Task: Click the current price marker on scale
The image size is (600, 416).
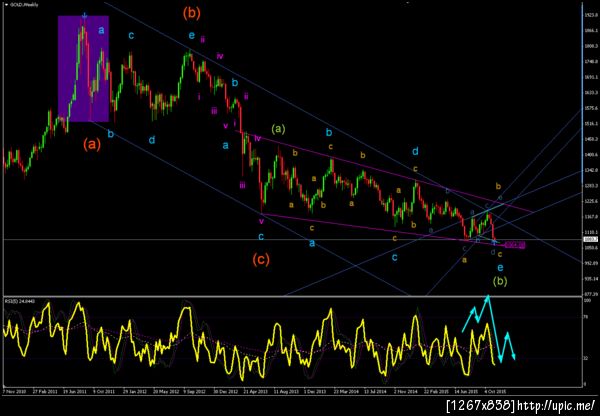Action: point(589,240)
